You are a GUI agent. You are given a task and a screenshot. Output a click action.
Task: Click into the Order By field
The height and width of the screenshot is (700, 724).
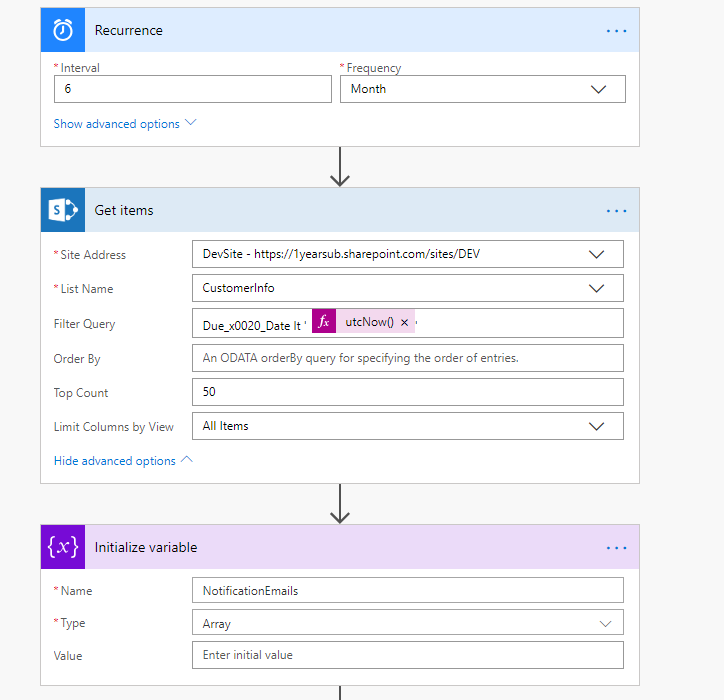(x=407, y=358)
